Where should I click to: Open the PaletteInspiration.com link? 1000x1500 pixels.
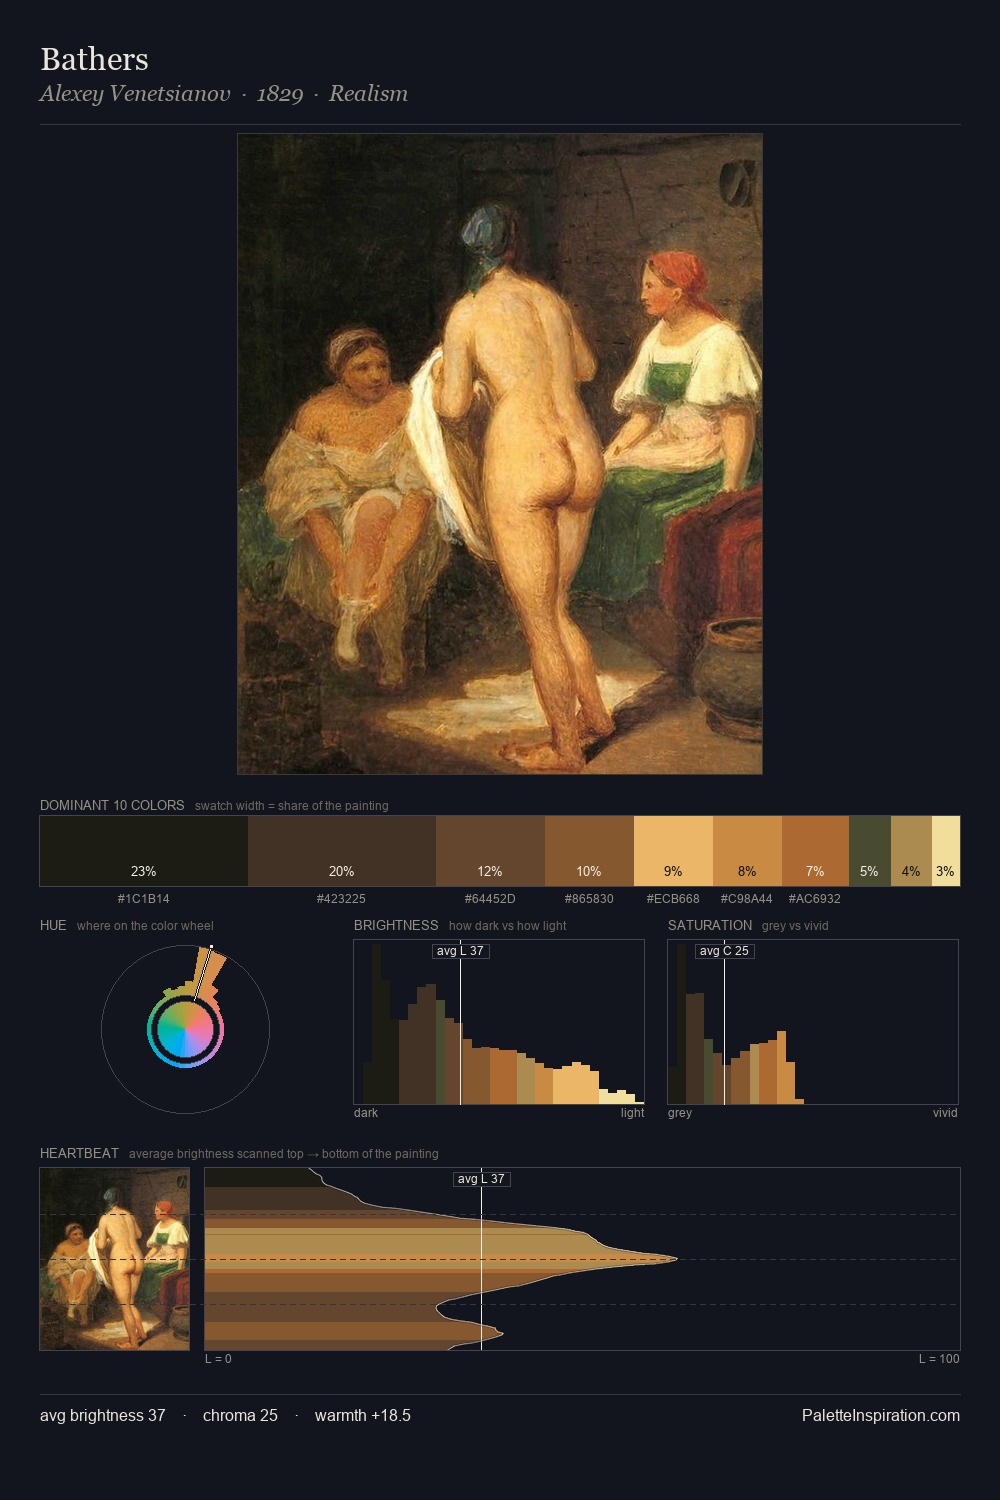881,1416
